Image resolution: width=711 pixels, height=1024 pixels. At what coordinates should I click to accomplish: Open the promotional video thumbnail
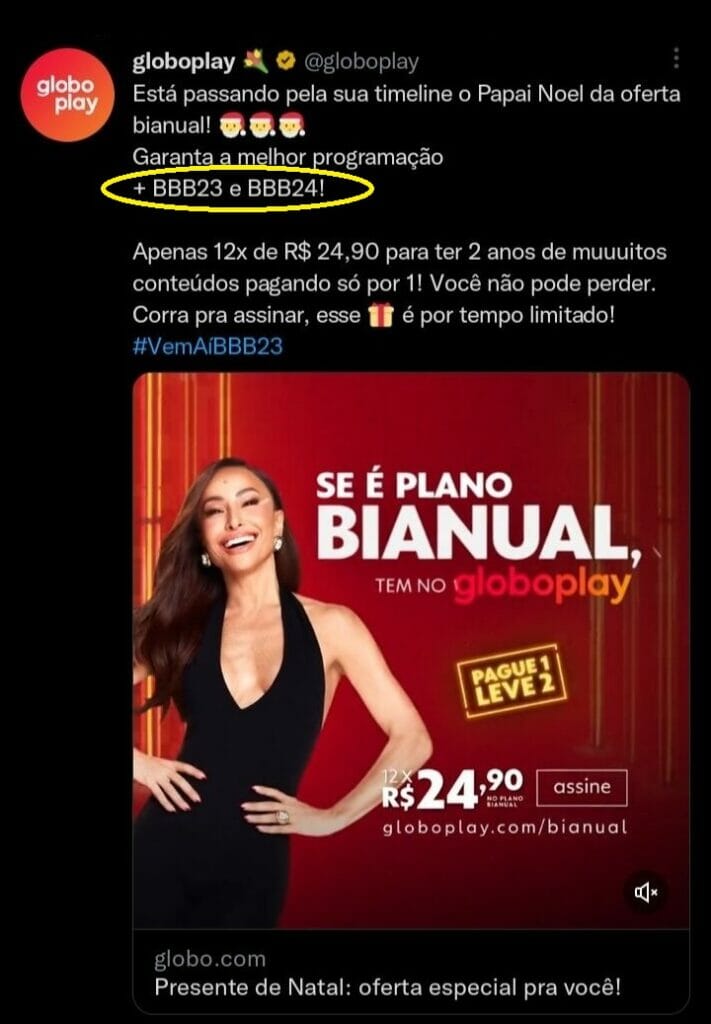tap(411, 650)
